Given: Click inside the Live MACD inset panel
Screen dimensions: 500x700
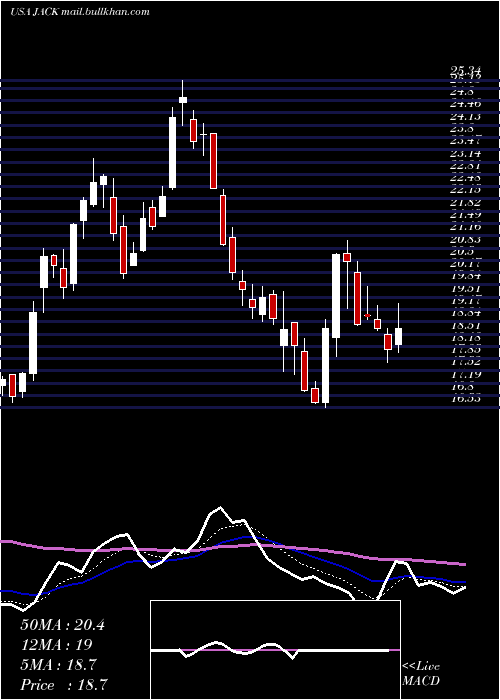Looking at the screenshot, I should tap(275, 650).
